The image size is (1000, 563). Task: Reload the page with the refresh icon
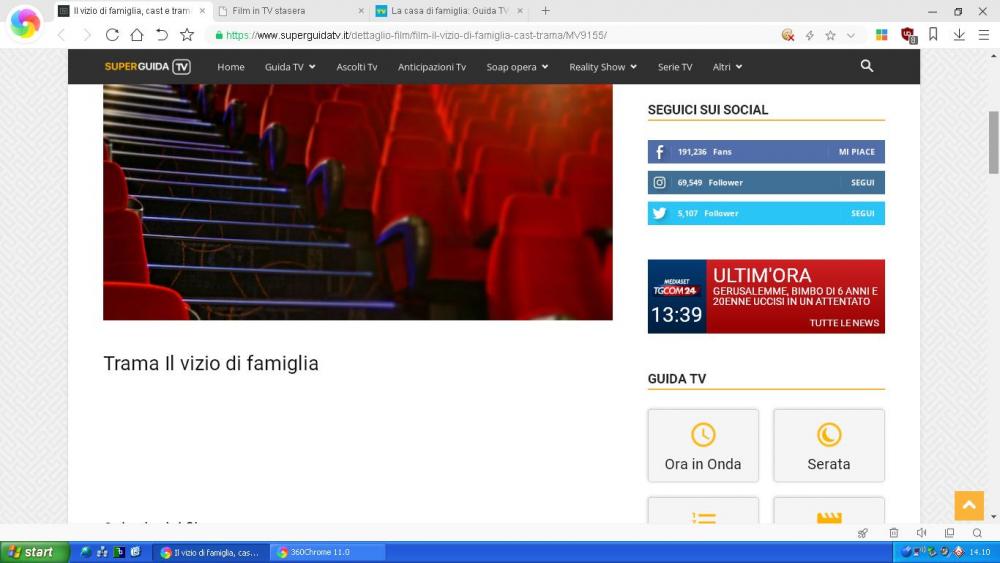point(112,35)
